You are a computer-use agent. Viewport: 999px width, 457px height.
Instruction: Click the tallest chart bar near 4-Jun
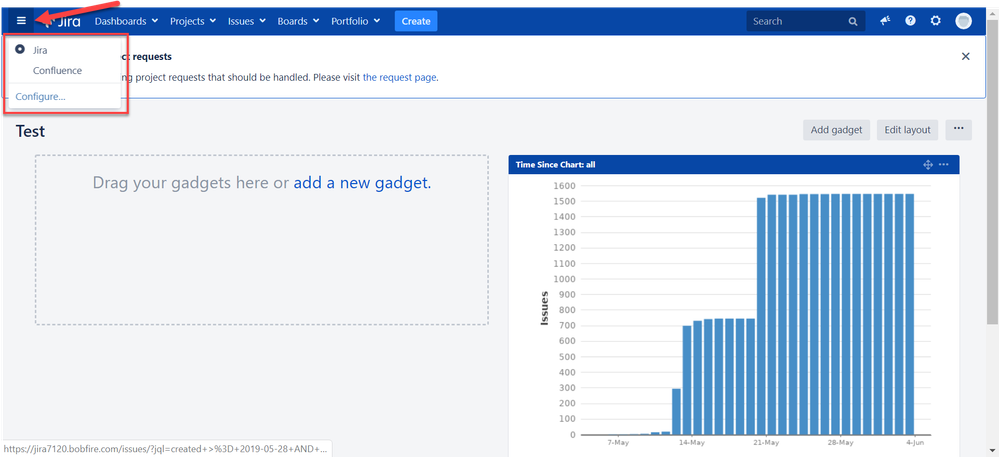(x=910, y=314)
